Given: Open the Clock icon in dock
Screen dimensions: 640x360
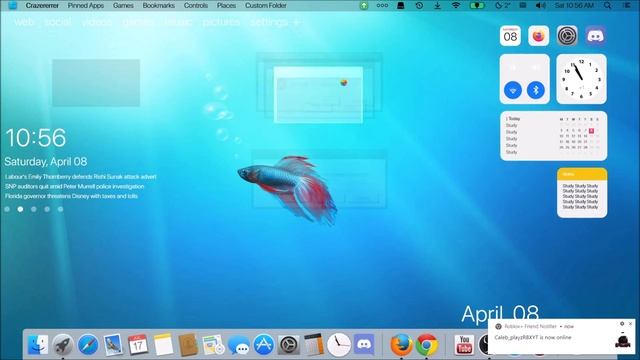Looking at the screenshot, I should (339, 345).
